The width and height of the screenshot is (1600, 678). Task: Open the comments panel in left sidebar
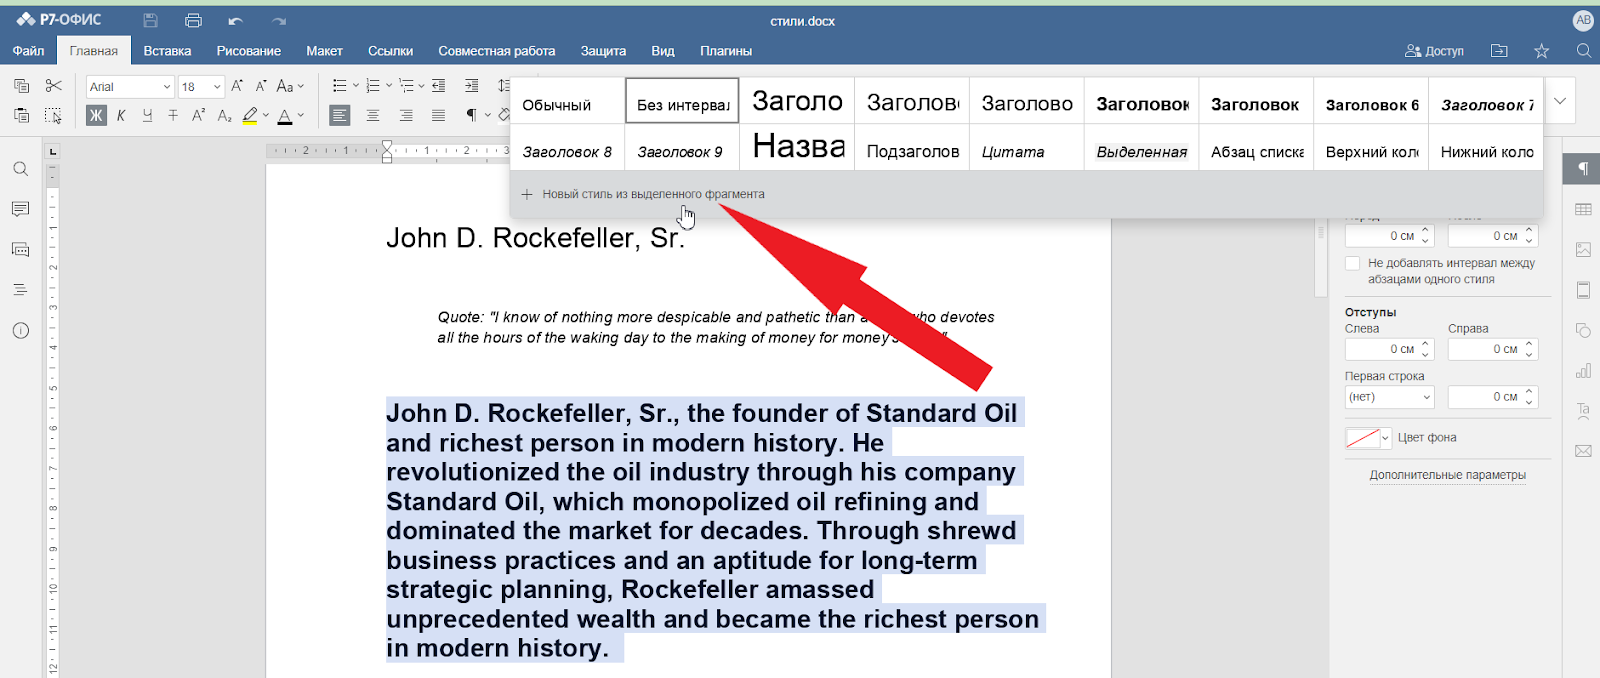click(20, 209)
